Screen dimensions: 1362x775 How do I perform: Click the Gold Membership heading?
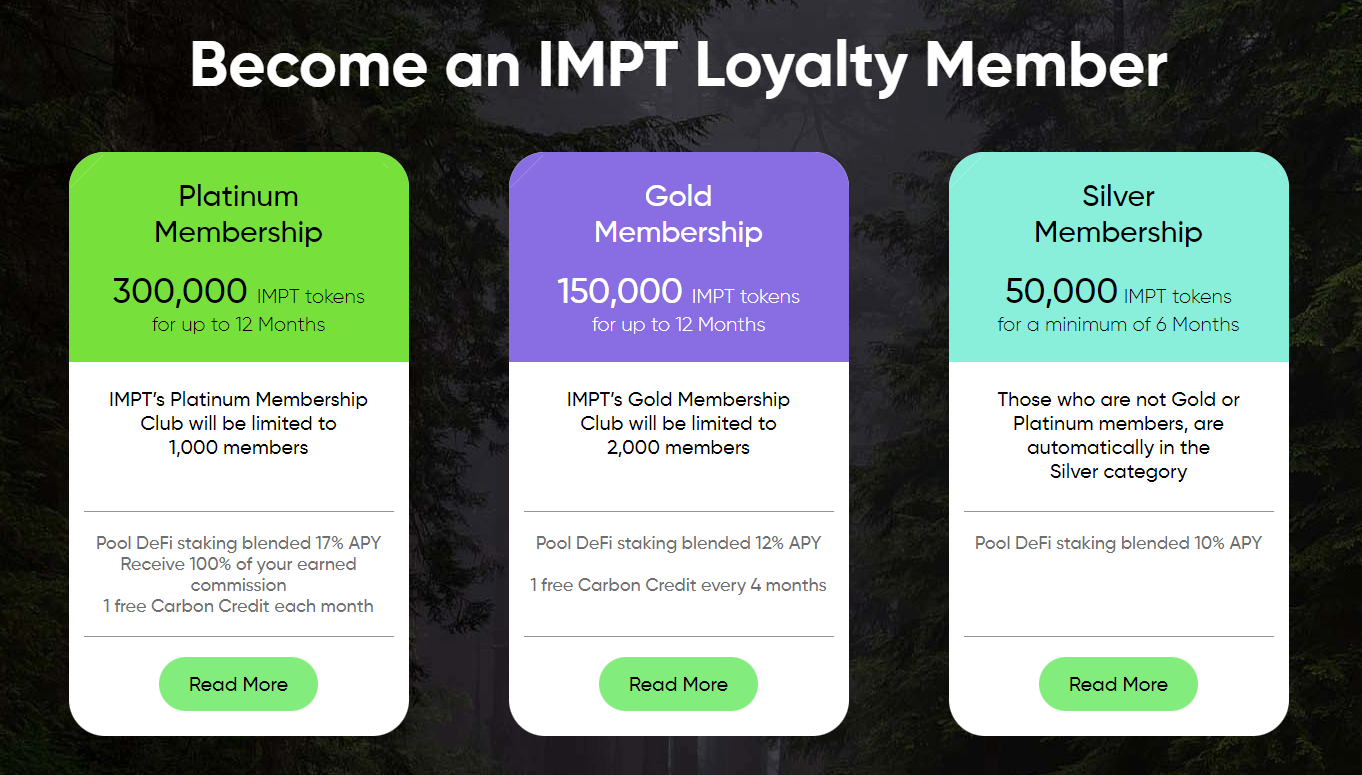coord(678,214)
